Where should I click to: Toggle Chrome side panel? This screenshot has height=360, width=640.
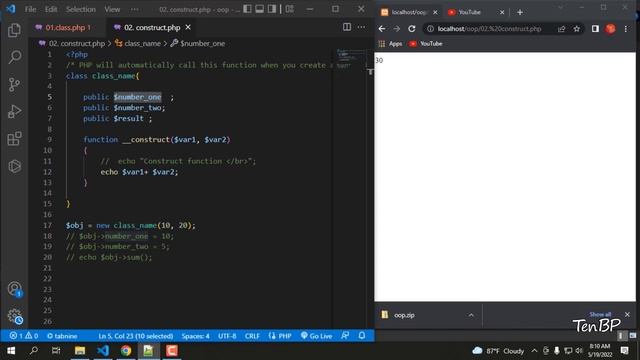[x=595, y=29]
